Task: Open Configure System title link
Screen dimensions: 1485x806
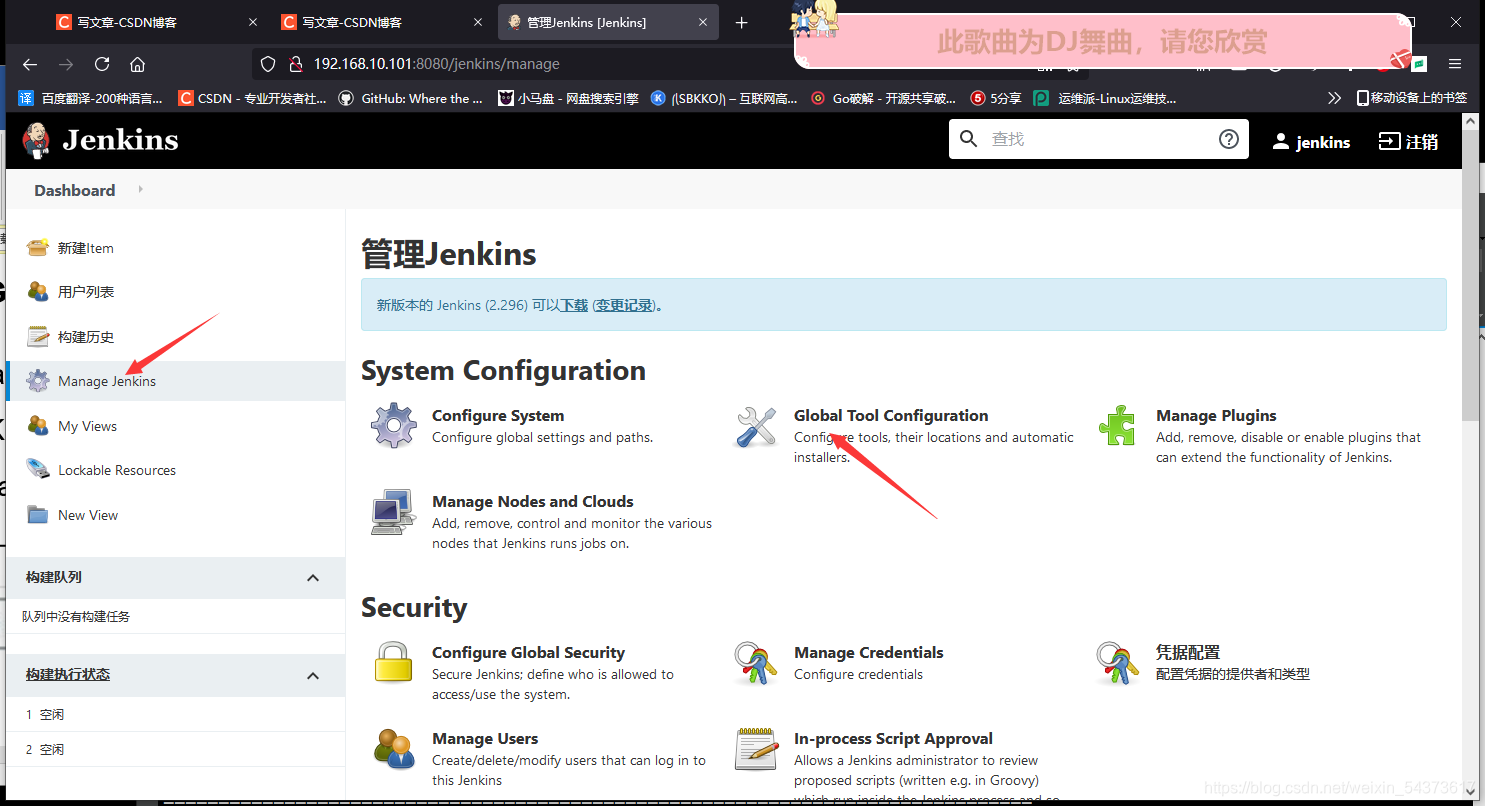Action: point(498,415)
